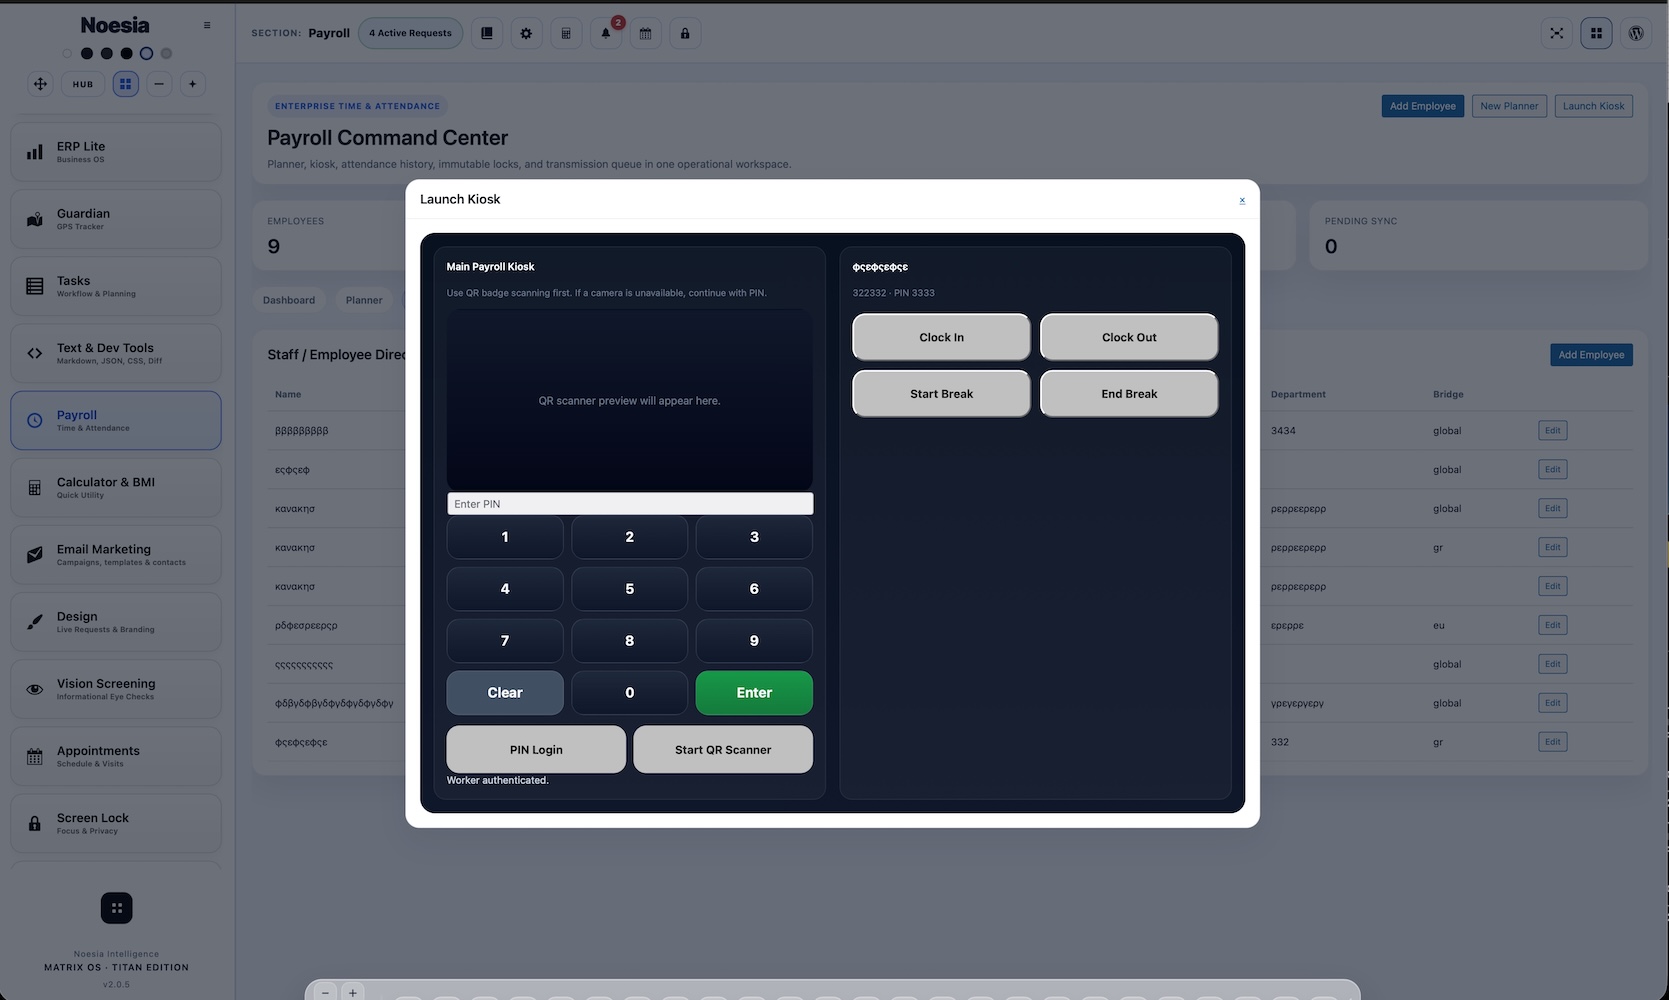1669x1000 pixels.
Task: Click the 4 Active Requests pill
Action: (x=410, y=33)
